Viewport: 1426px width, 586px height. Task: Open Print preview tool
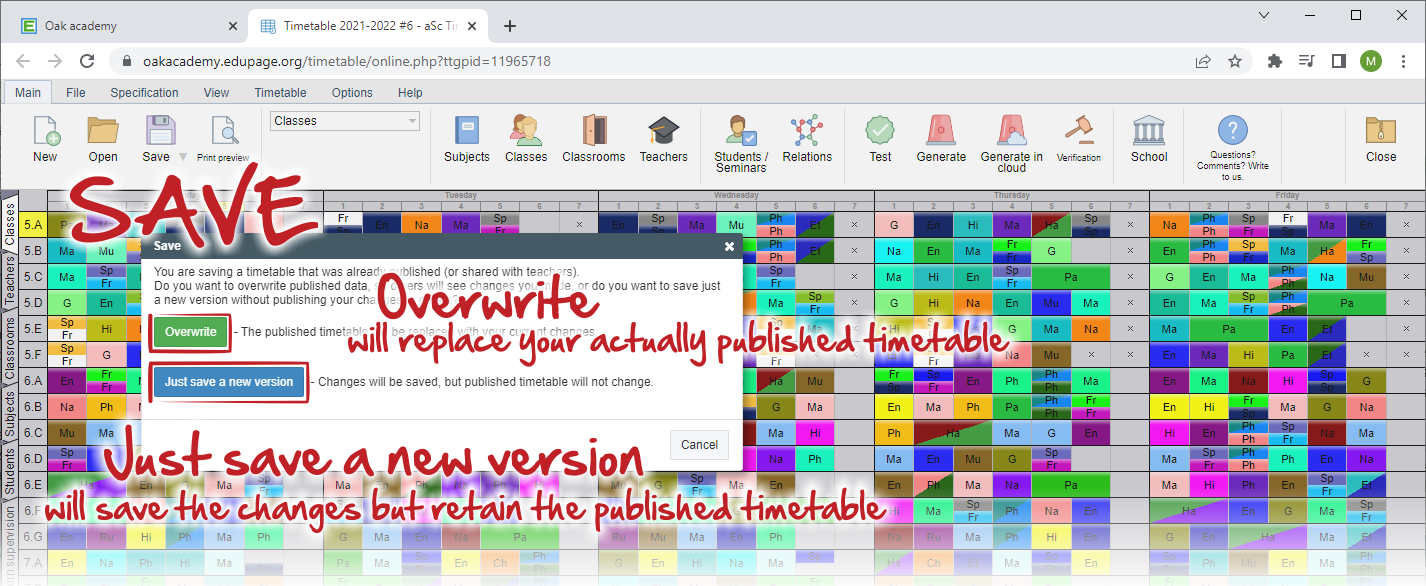pos(223,134)
